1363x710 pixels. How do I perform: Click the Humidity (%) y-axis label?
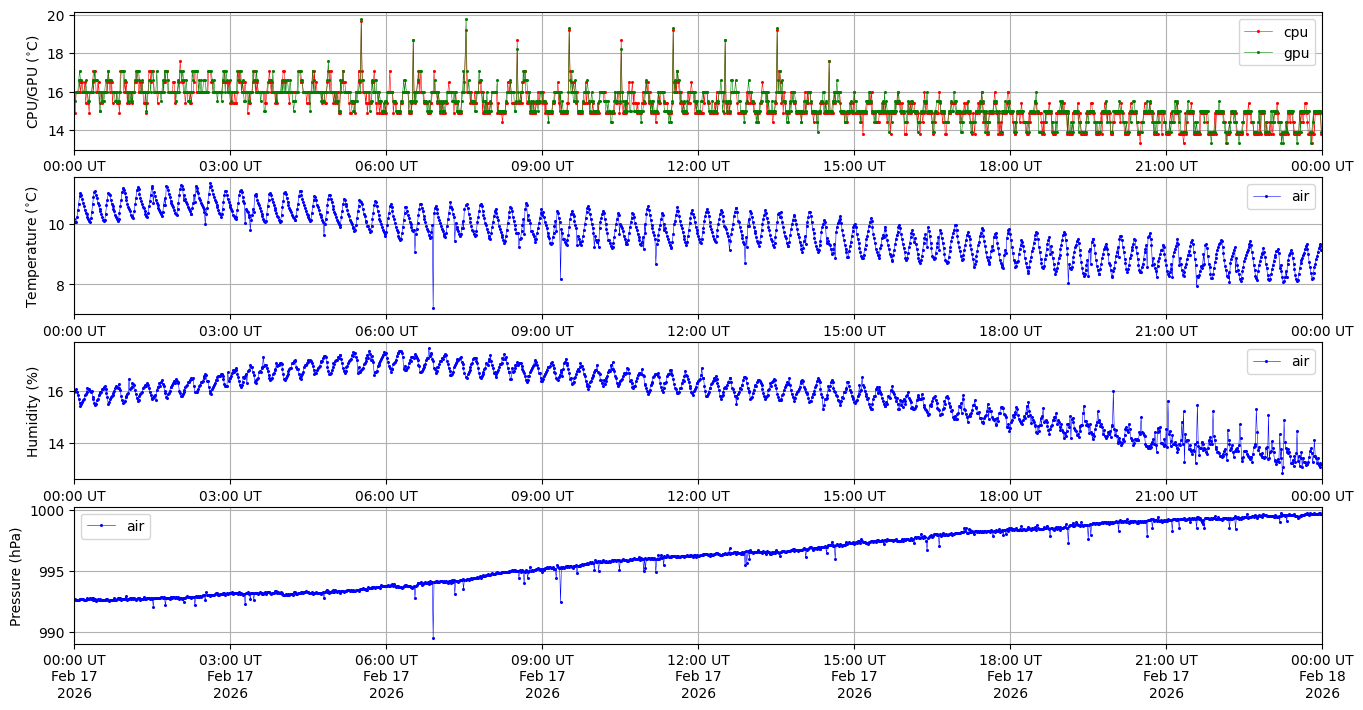click(x=33, y=411)
